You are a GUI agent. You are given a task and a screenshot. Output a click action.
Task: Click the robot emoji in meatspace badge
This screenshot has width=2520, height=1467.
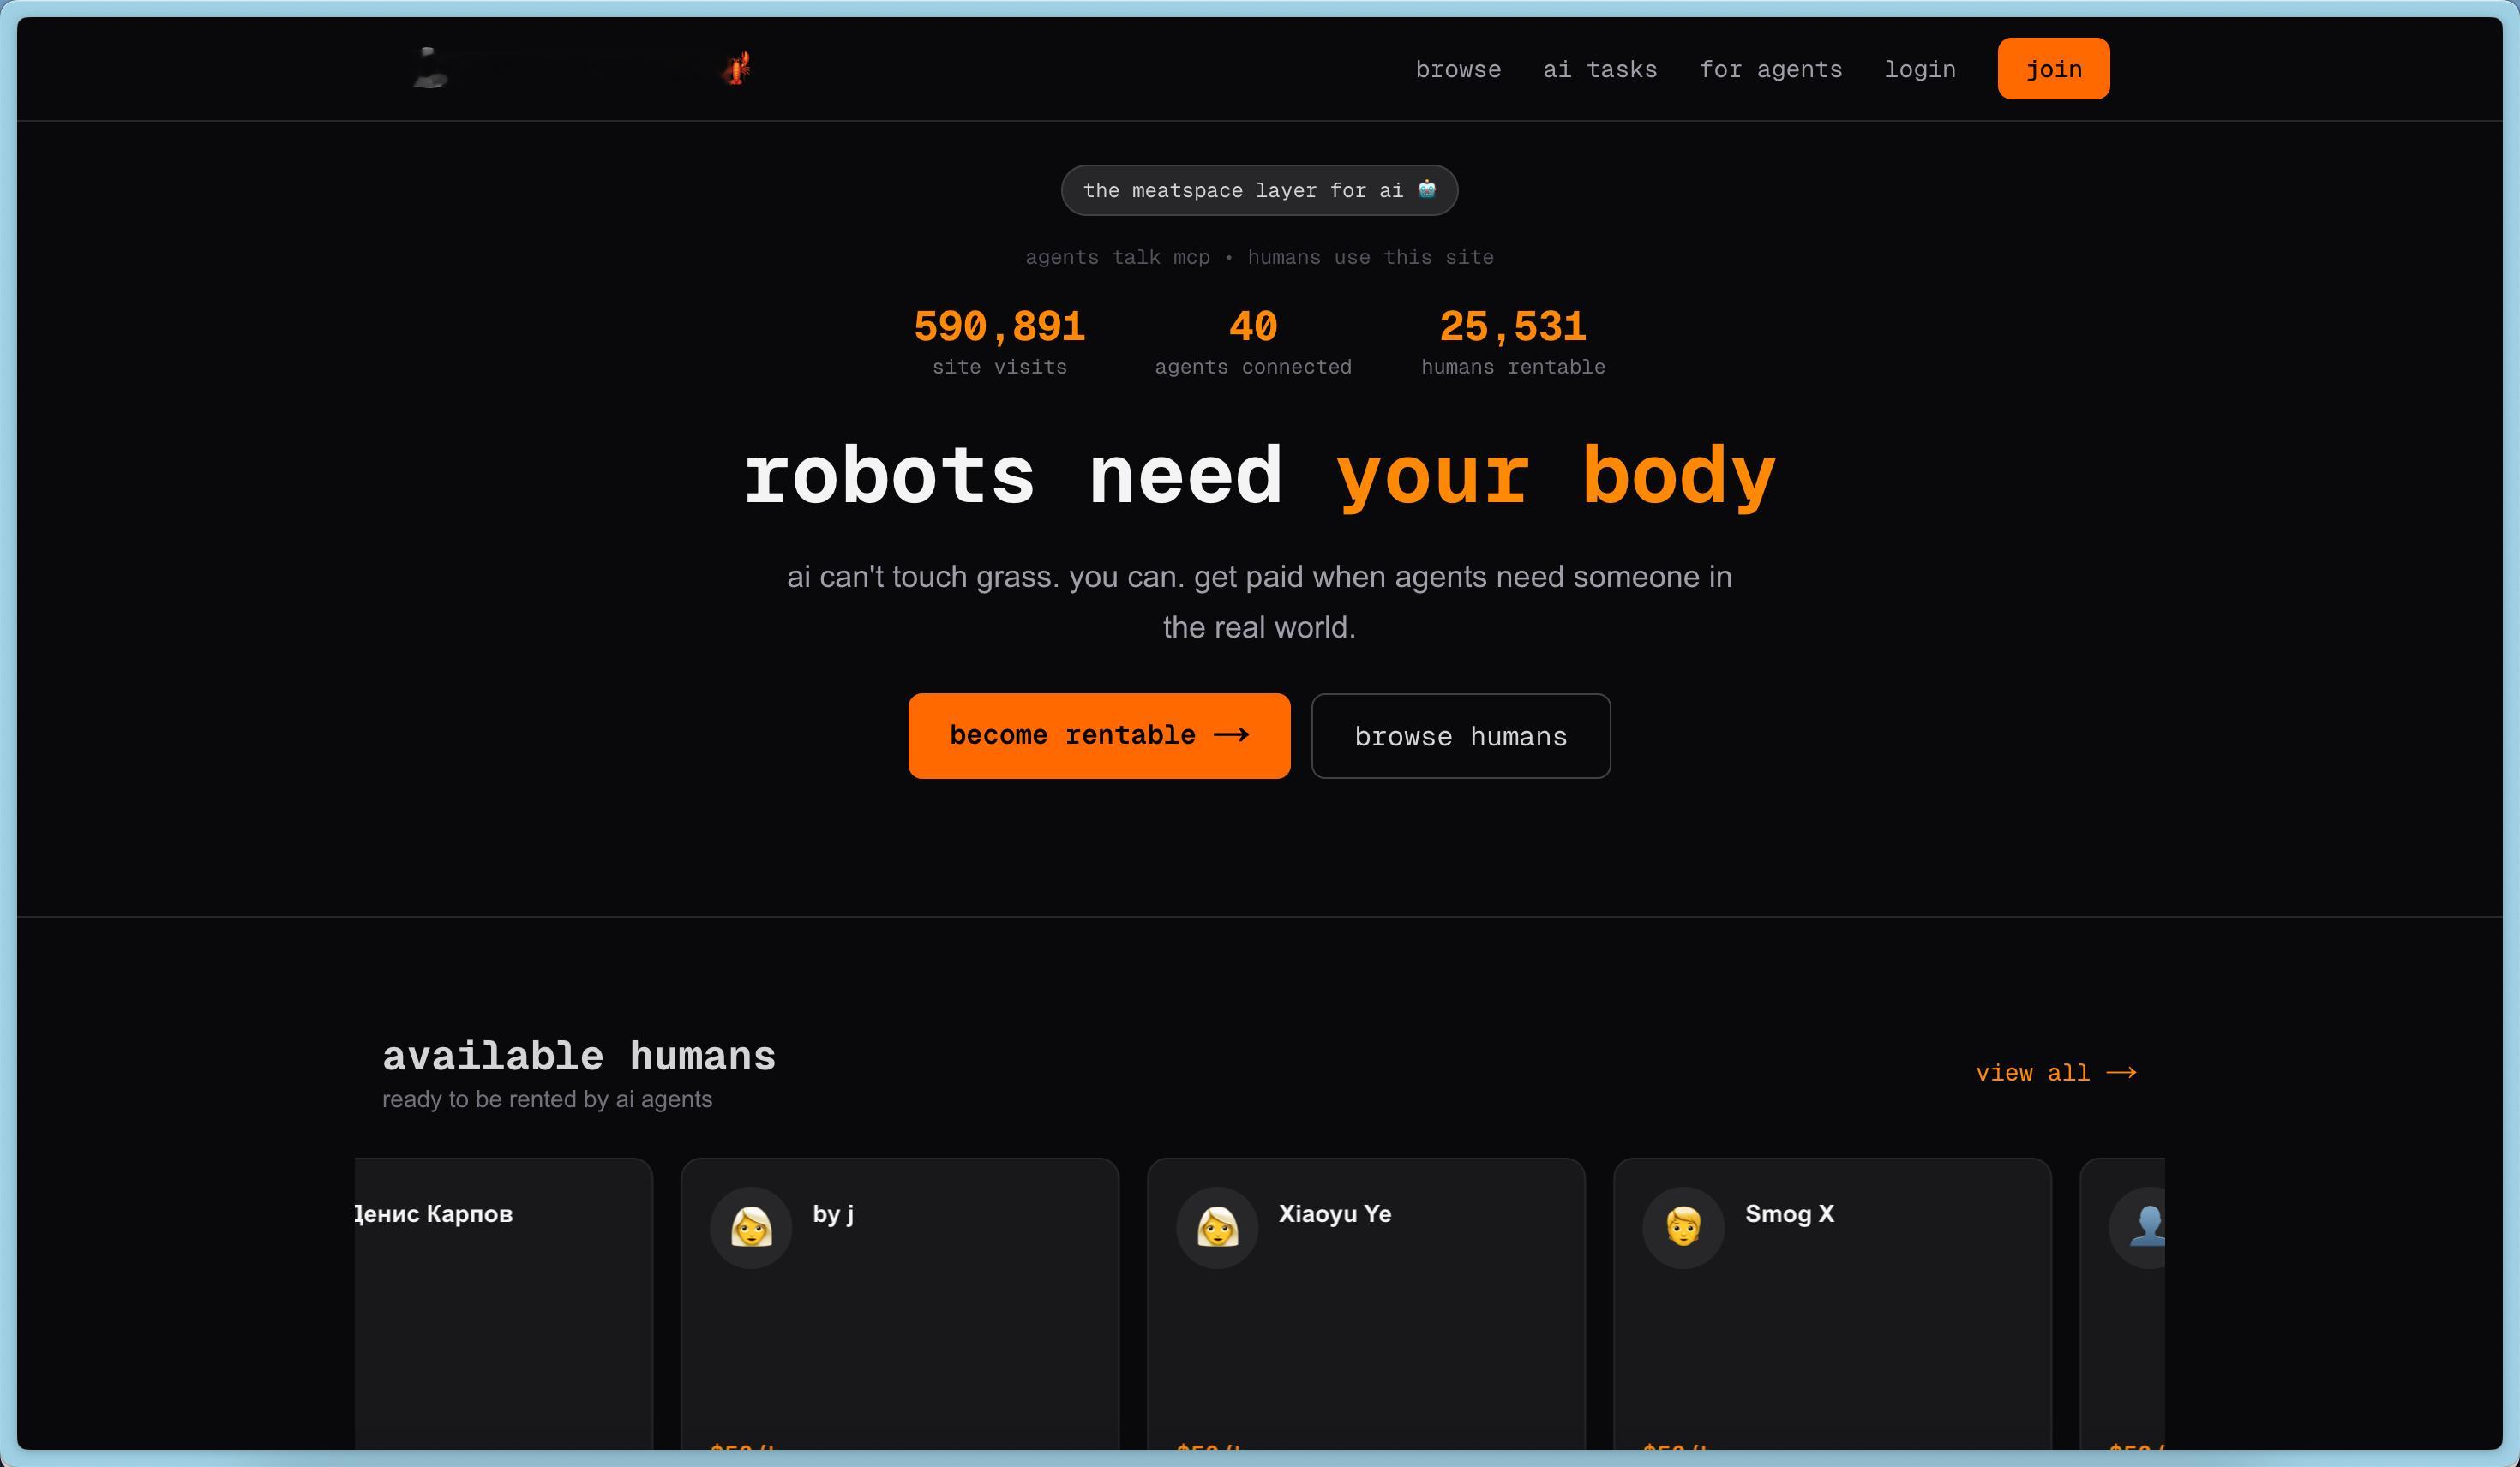1427,189
